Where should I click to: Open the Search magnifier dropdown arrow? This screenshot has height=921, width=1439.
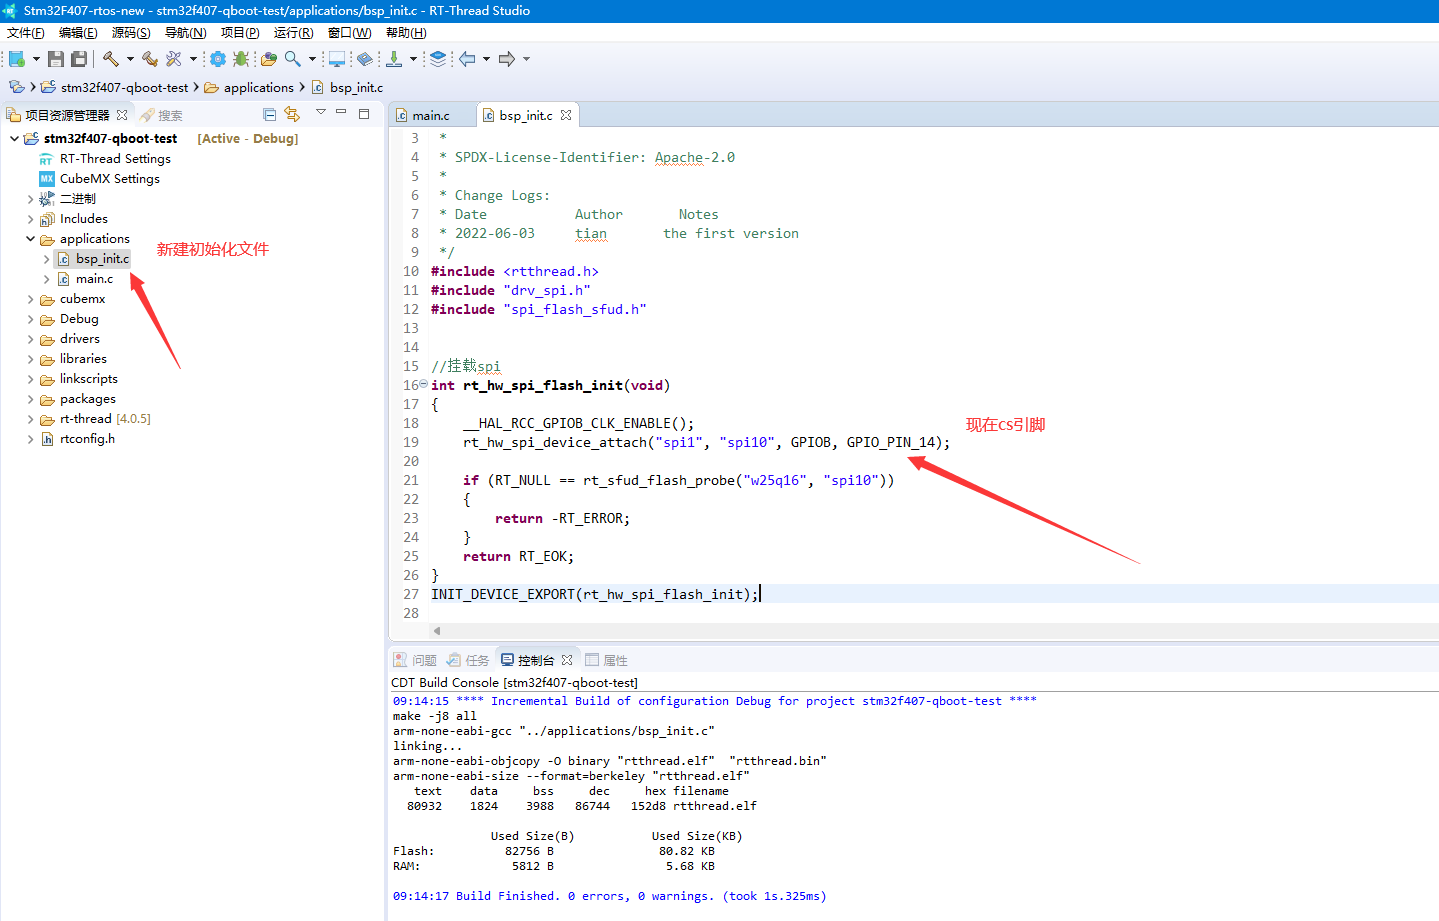(x=312, y=59)
